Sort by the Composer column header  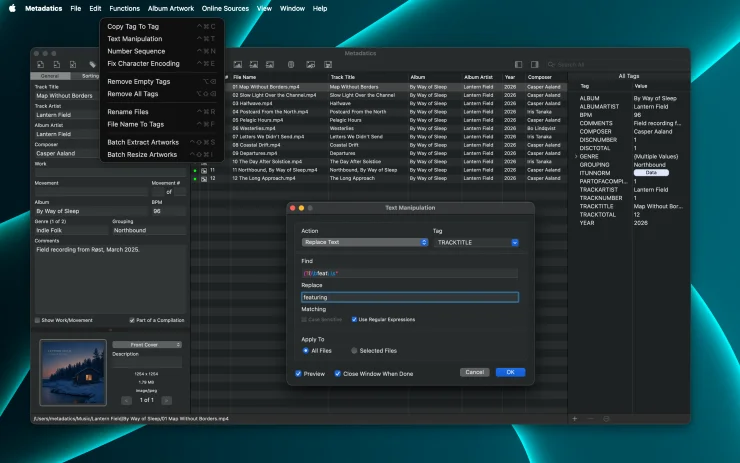coord(546,77)
